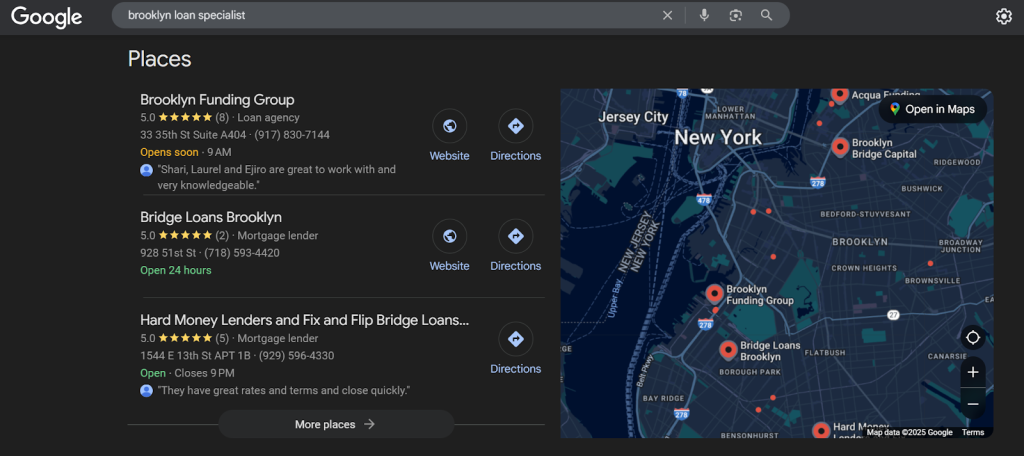The image size is (1024, 456).
Task: Open Brooklyn Funding Group website globe icon
Action: tap(449, 125)
